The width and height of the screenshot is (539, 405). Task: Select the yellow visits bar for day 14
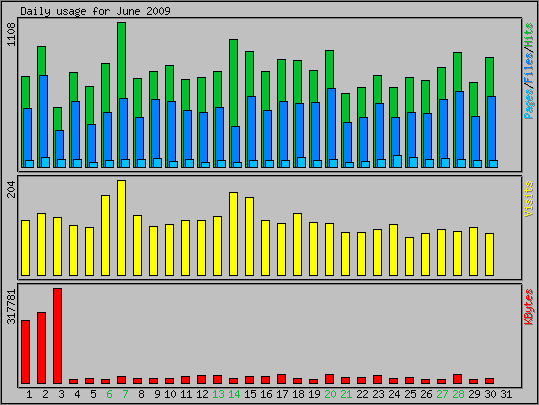pyautogui.click(x=233, y=234)
